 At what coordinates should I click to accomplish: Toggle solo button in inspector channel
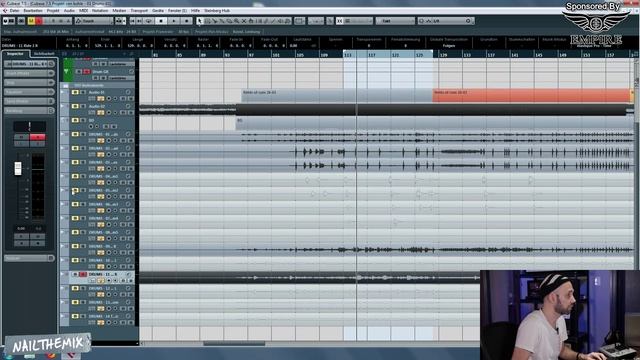[x=38, y=137]
